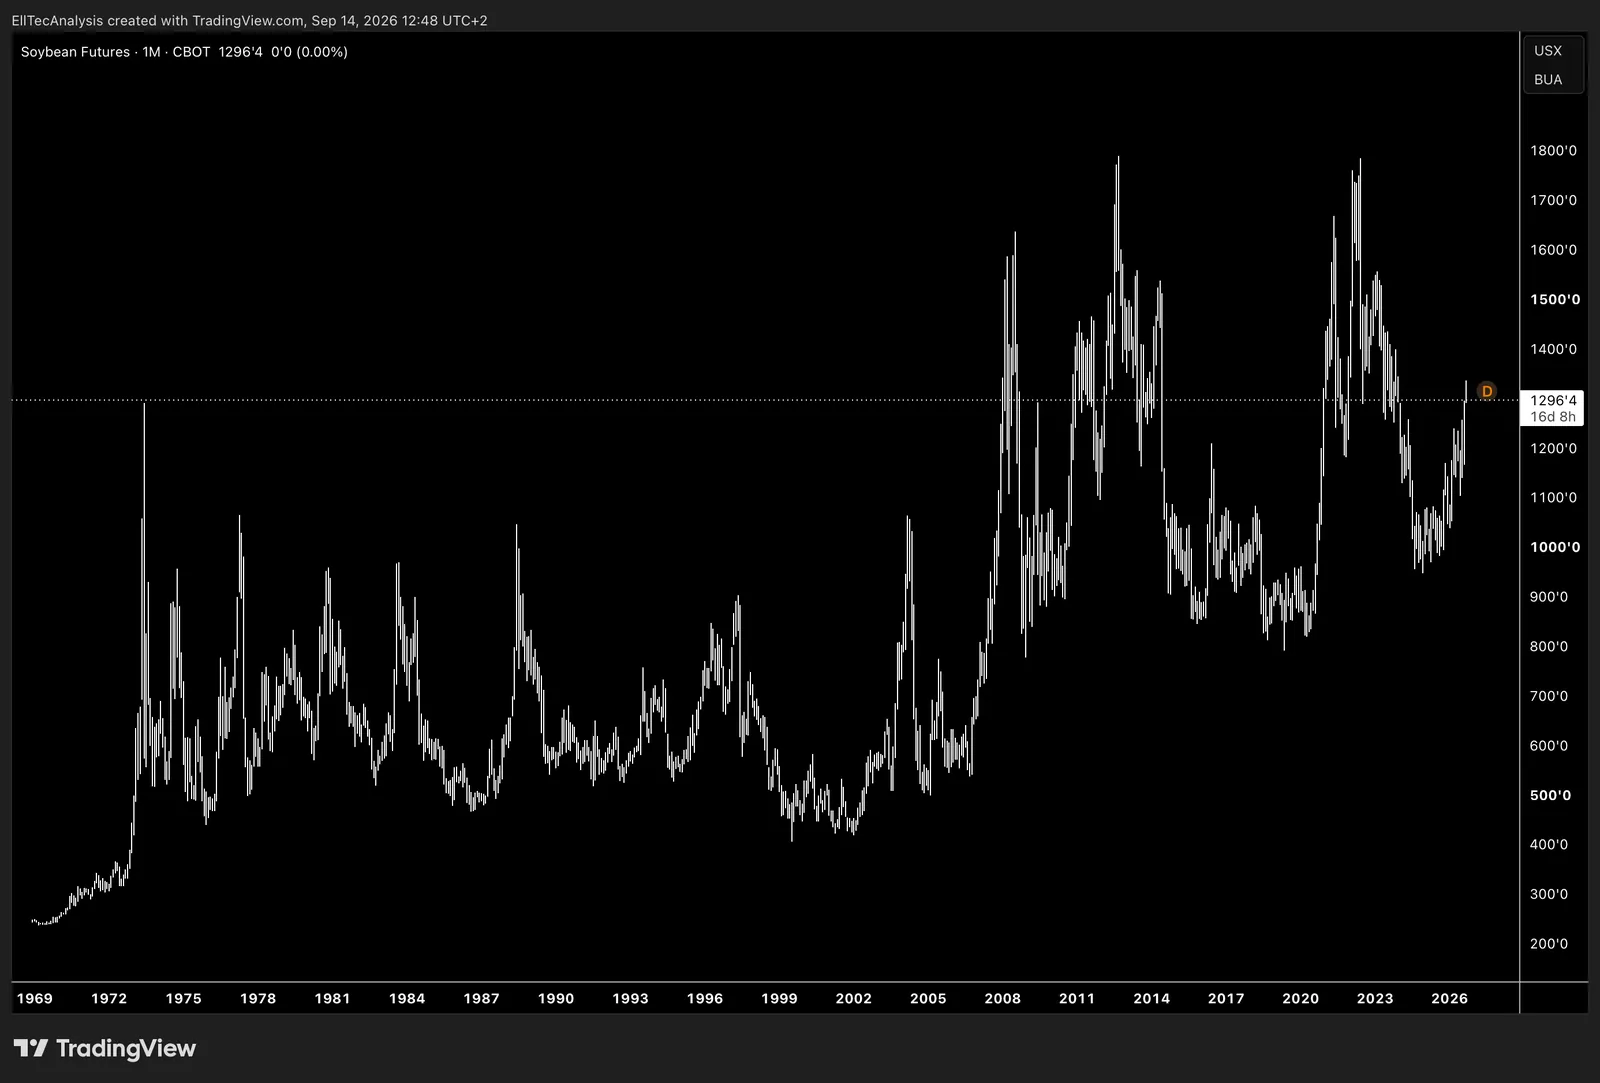Click the 2020 year label on the time axis
The image size is (1600, 1083).
1300,998
